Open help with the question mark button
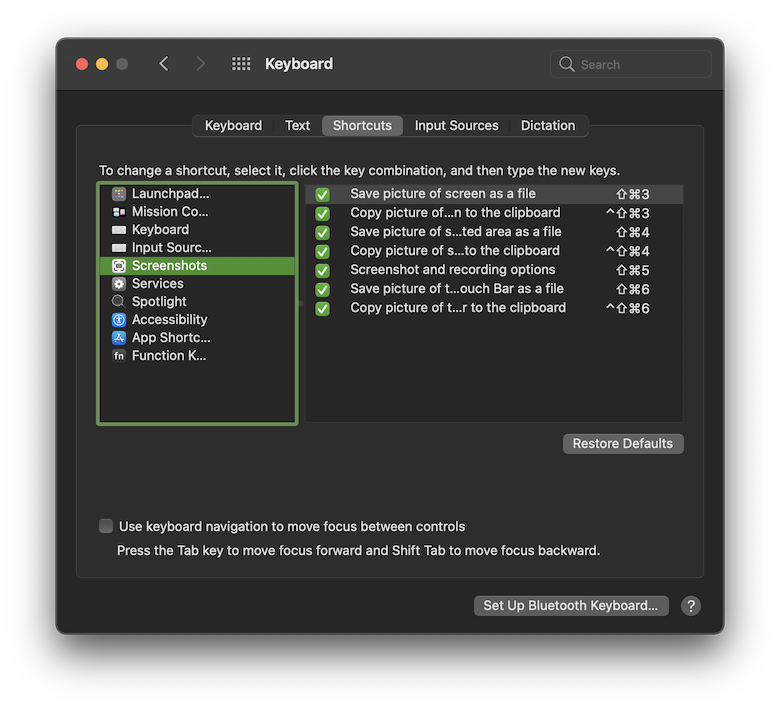 click(690, 606)
